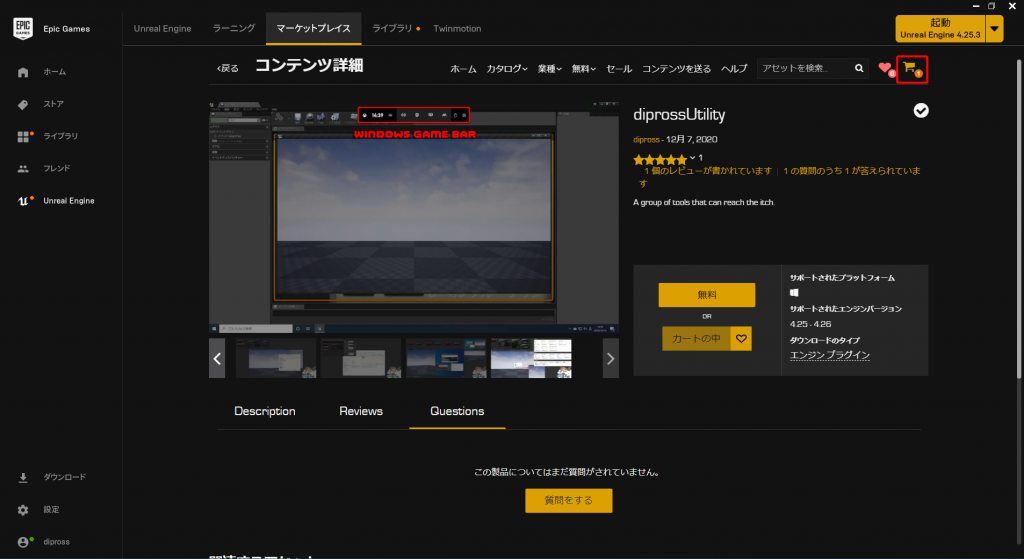
Task: Select the マーケットプレイス tab
Action: click(x=313, y=29)
